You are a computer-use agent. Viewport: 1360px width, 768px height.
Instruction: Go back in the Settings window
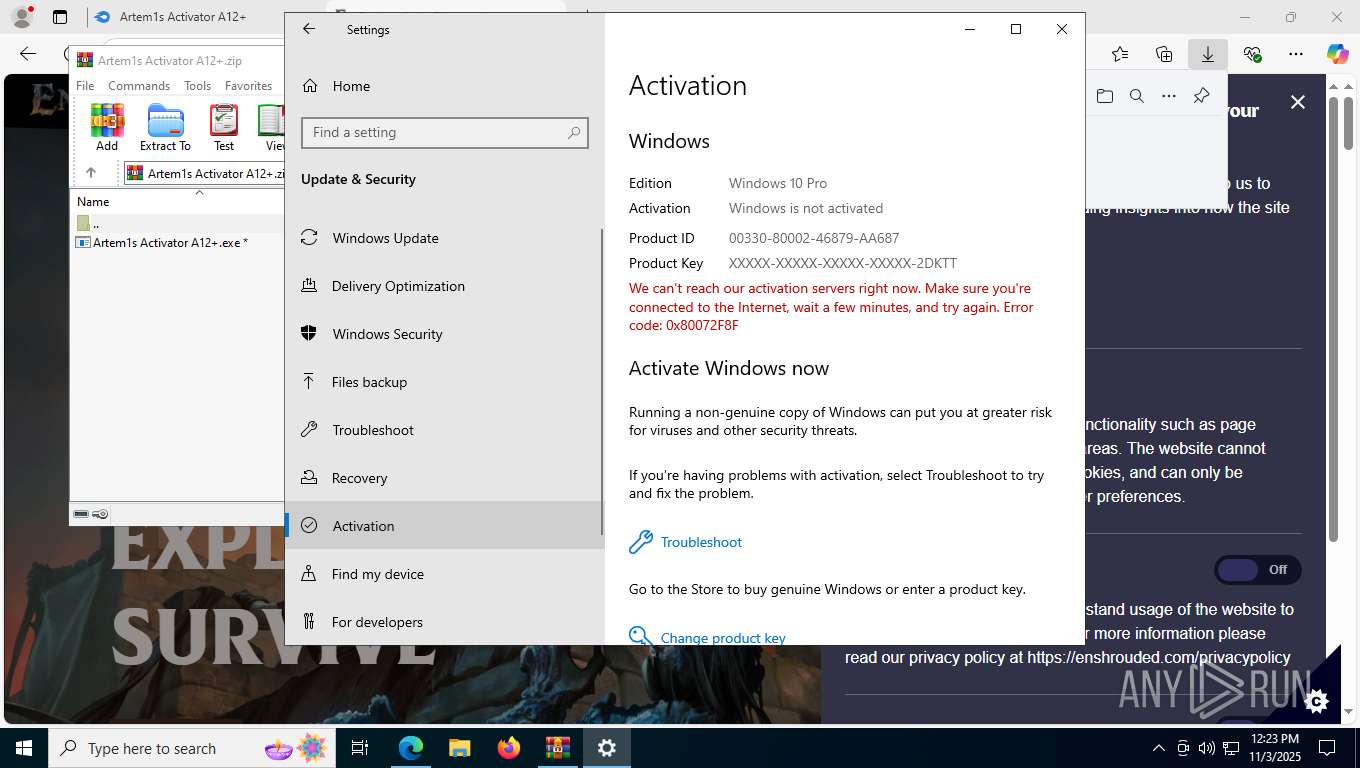pyautogui.click(x=309, y=29)
